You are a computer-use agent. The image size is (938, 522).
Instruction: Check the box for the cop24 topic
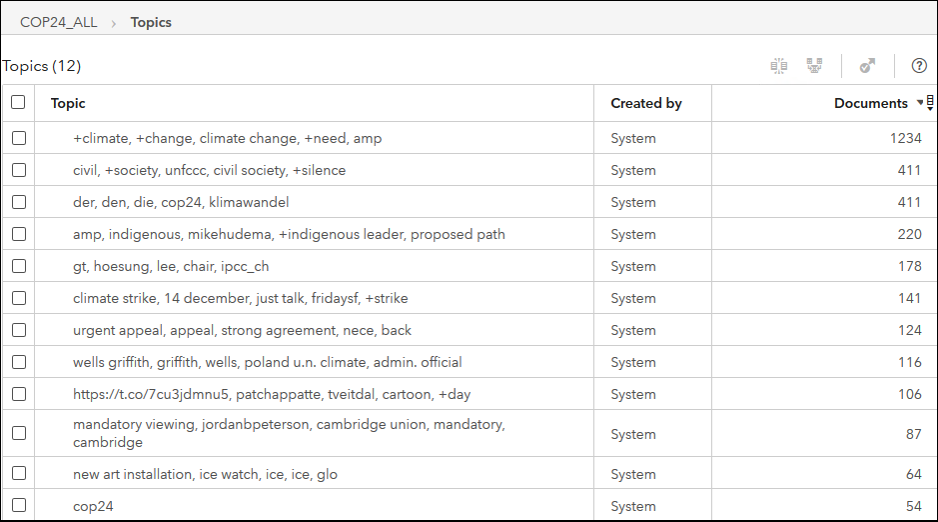click(18, 506)
